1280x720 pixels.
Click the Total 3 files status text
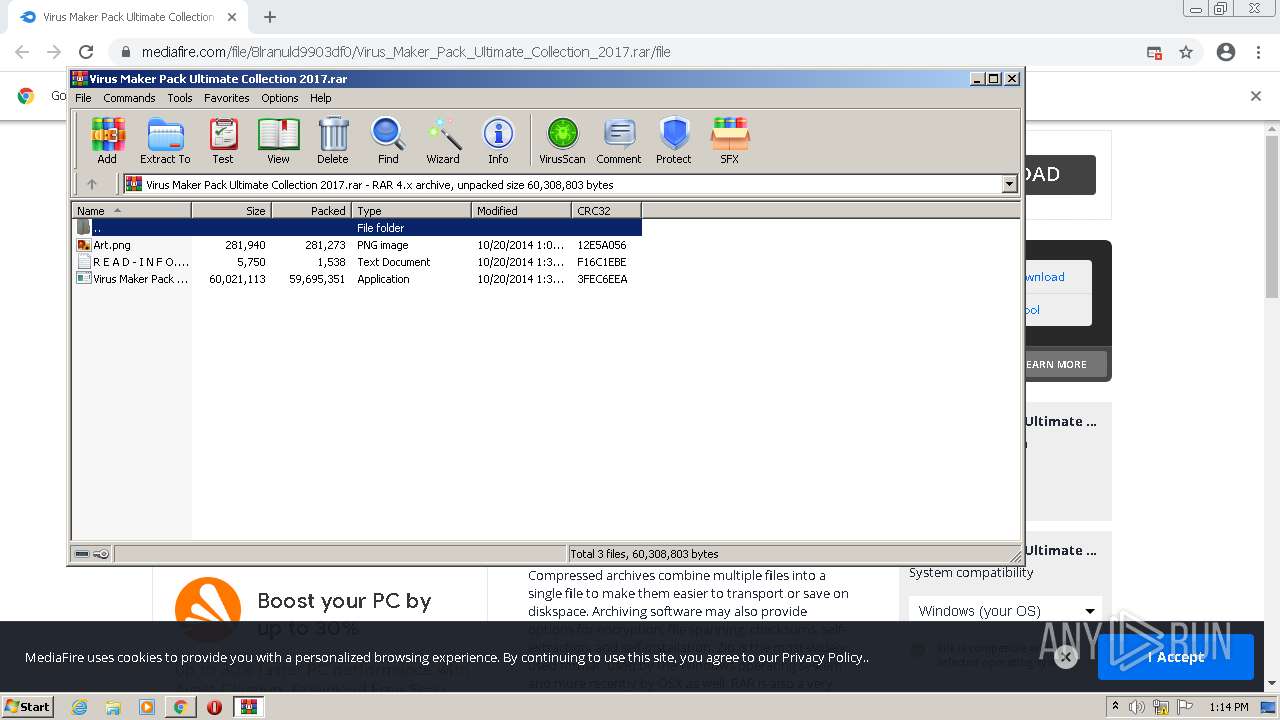[644, 554]
